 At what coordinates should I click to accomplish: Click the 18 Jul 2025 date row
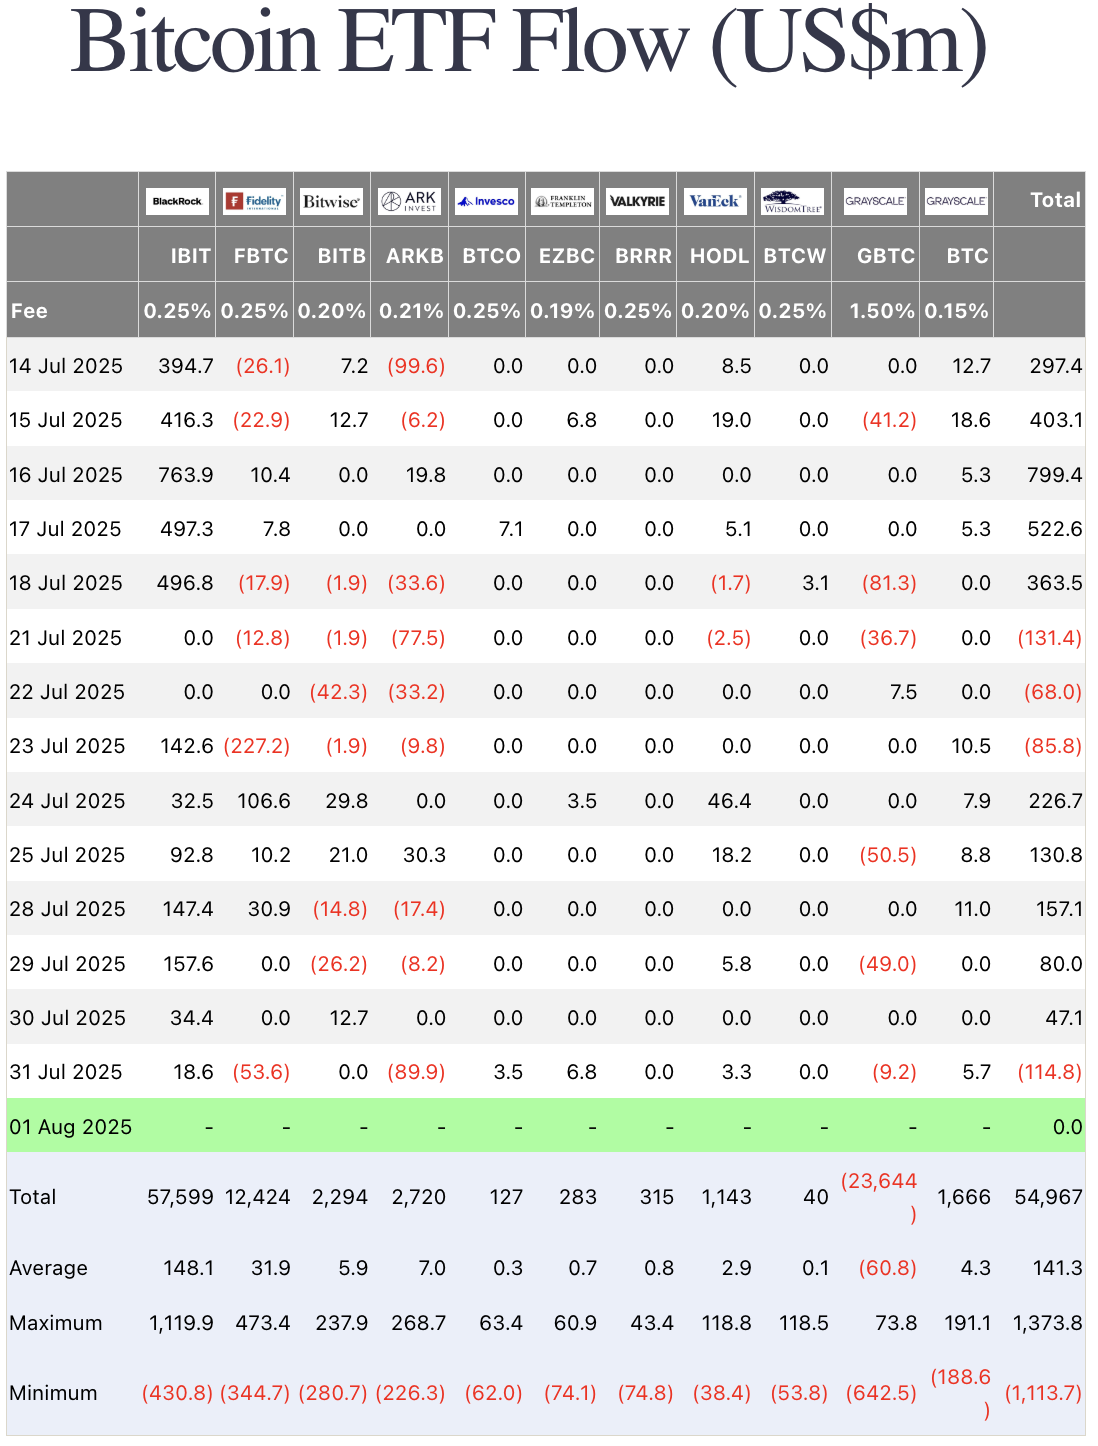[546, 583]
